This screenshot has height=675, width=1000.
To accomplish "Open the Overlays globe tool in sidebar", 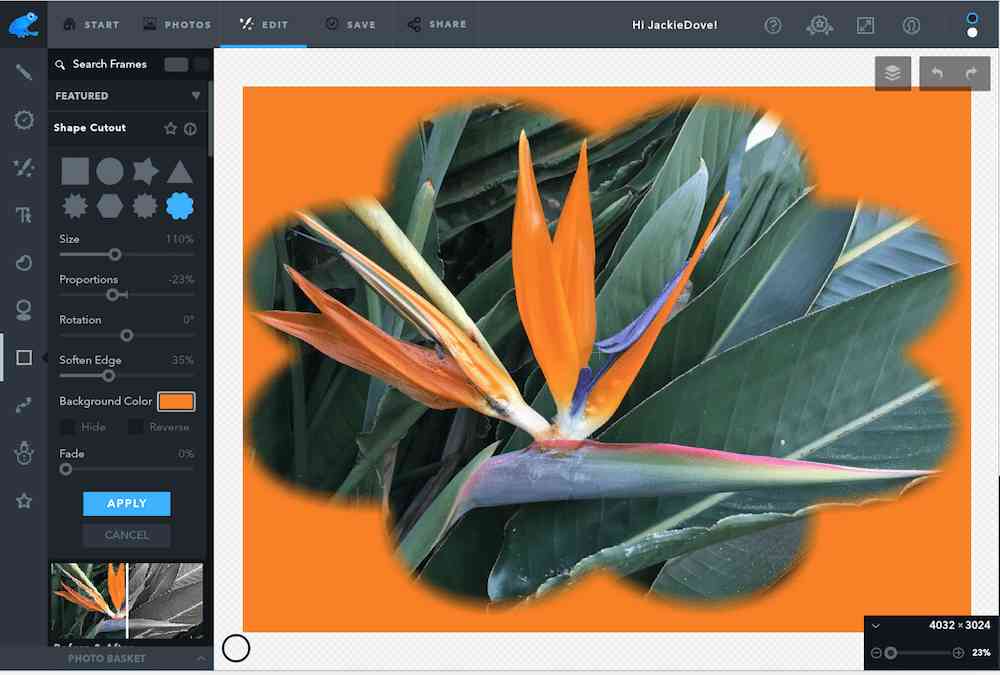I will (24, 310).
